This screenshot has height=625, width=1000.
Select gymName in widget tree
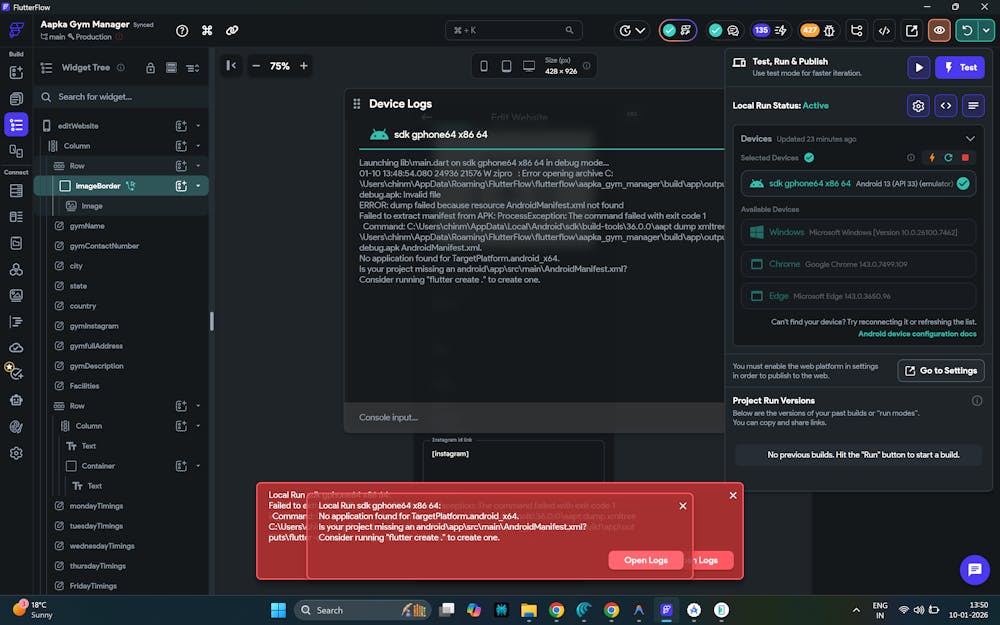(x=87, y=226)
